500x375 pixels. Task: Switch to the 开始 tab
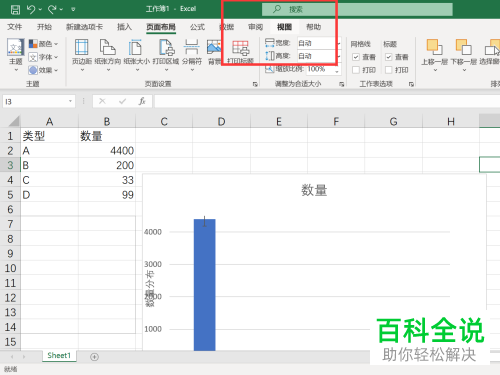point(44,27)
